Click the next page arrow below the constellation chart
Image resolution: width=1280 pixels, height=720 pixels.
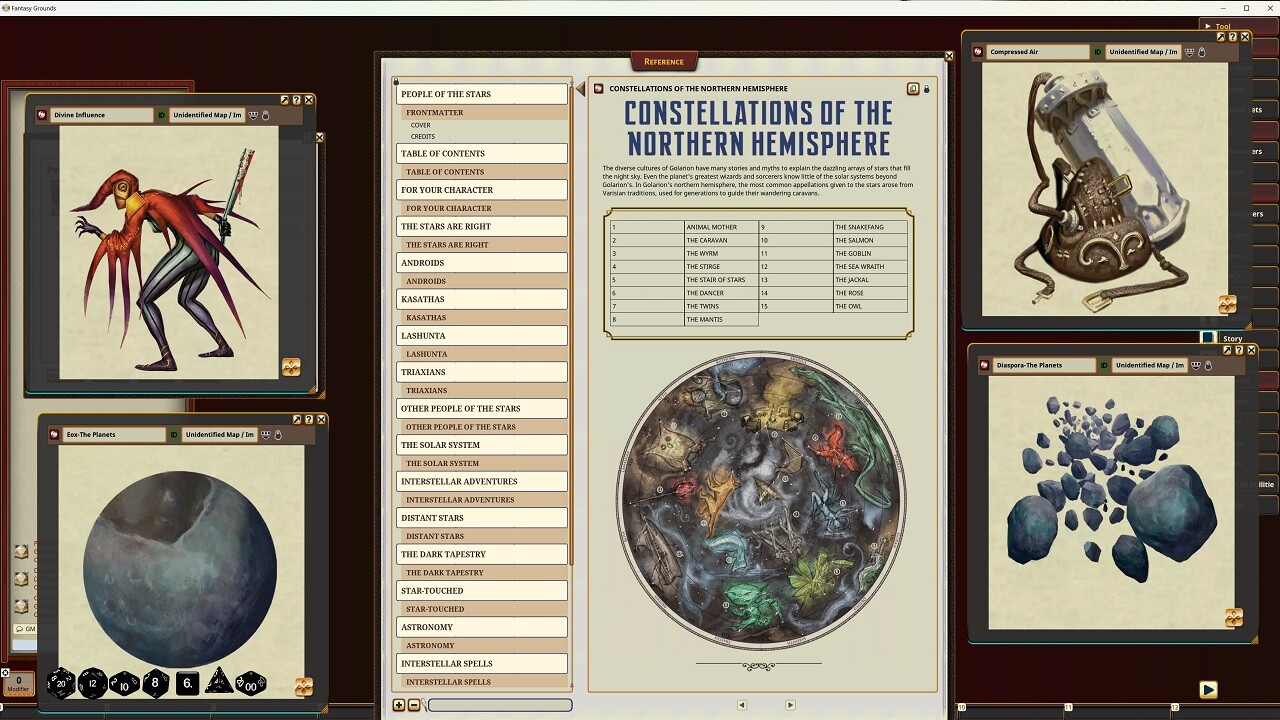click(x=790, y=704)
